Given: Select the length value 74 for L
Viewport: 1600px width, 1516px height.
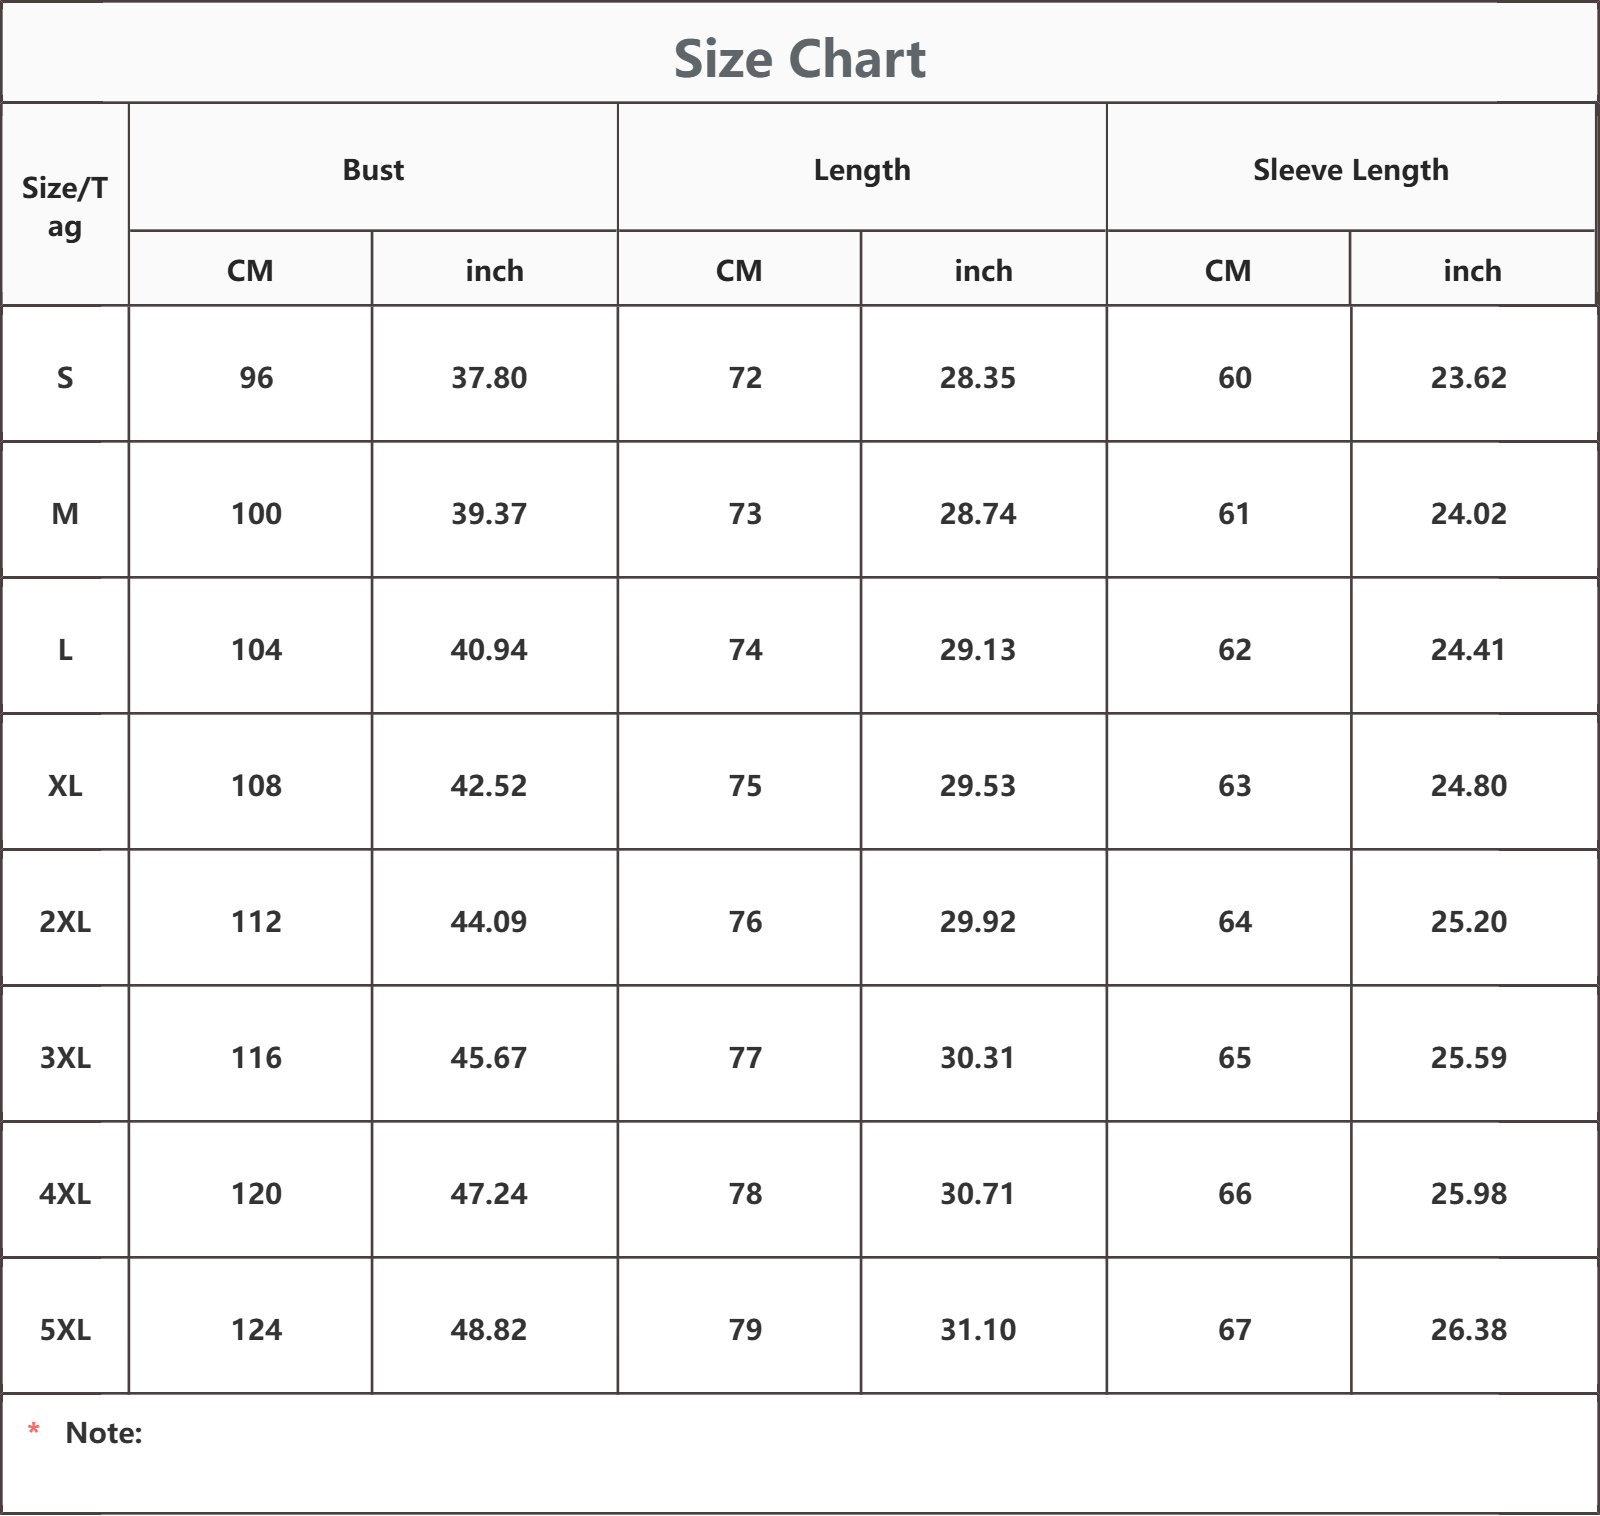Looking at the screenshot, I should coord(745,649).
